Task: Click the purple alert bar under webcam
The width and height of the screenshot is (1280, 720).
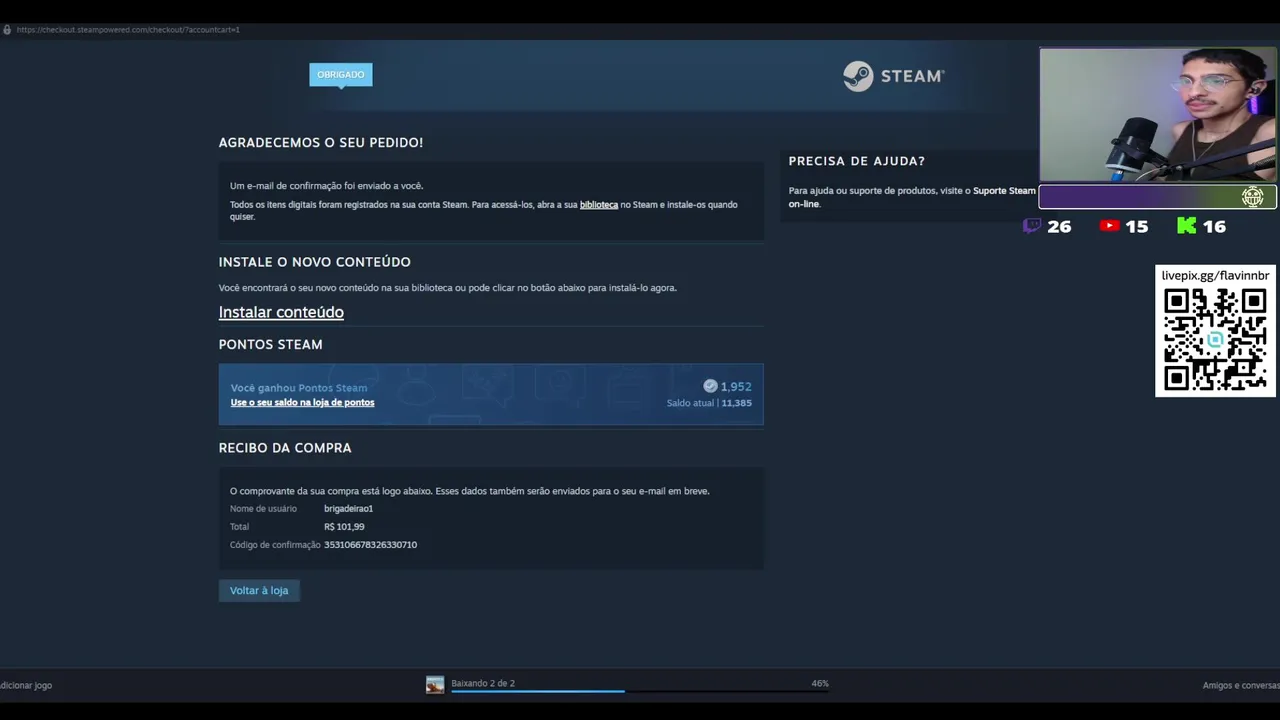Action: (1157, 197)
